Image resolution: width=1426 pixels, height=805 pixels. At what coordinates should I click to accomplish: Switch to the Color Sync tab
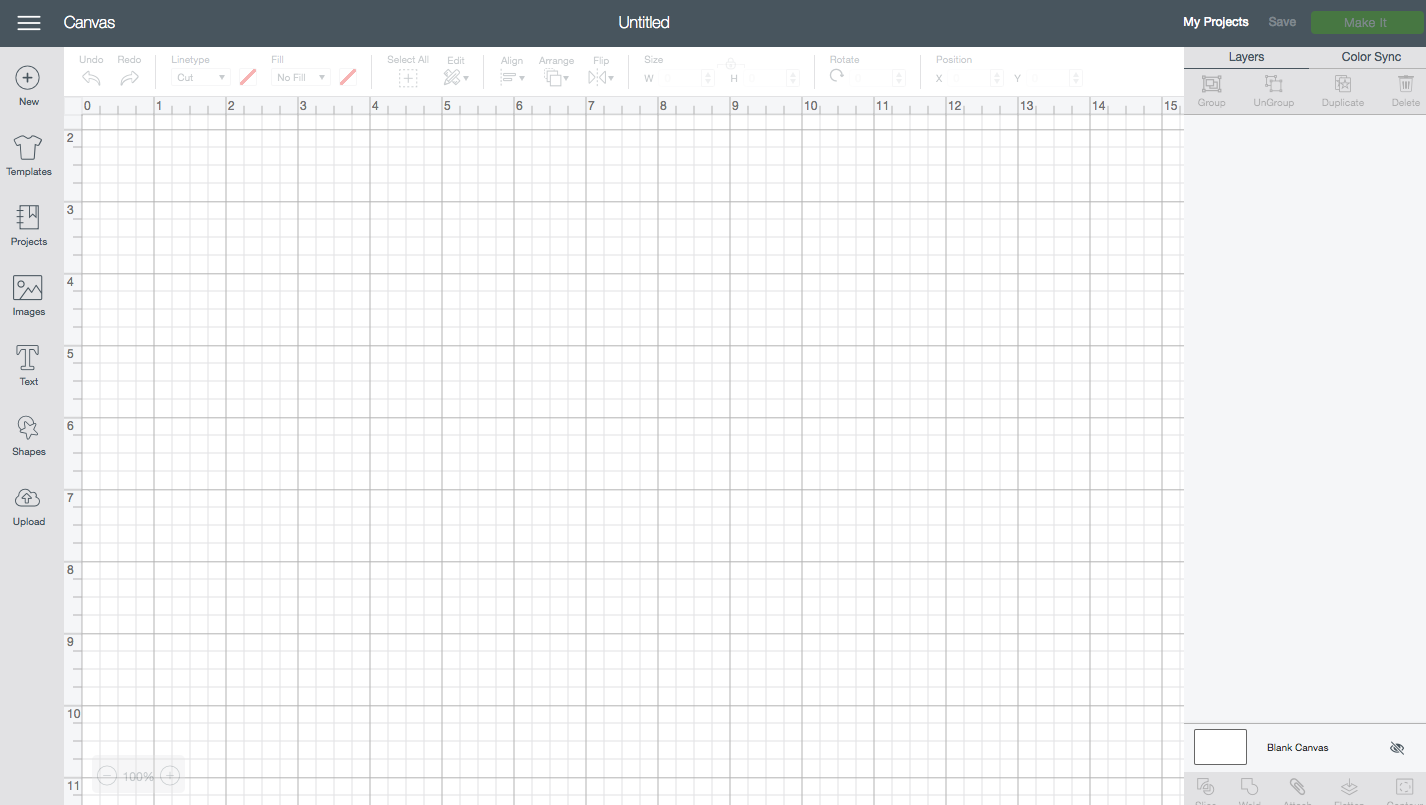[1371, 57]
